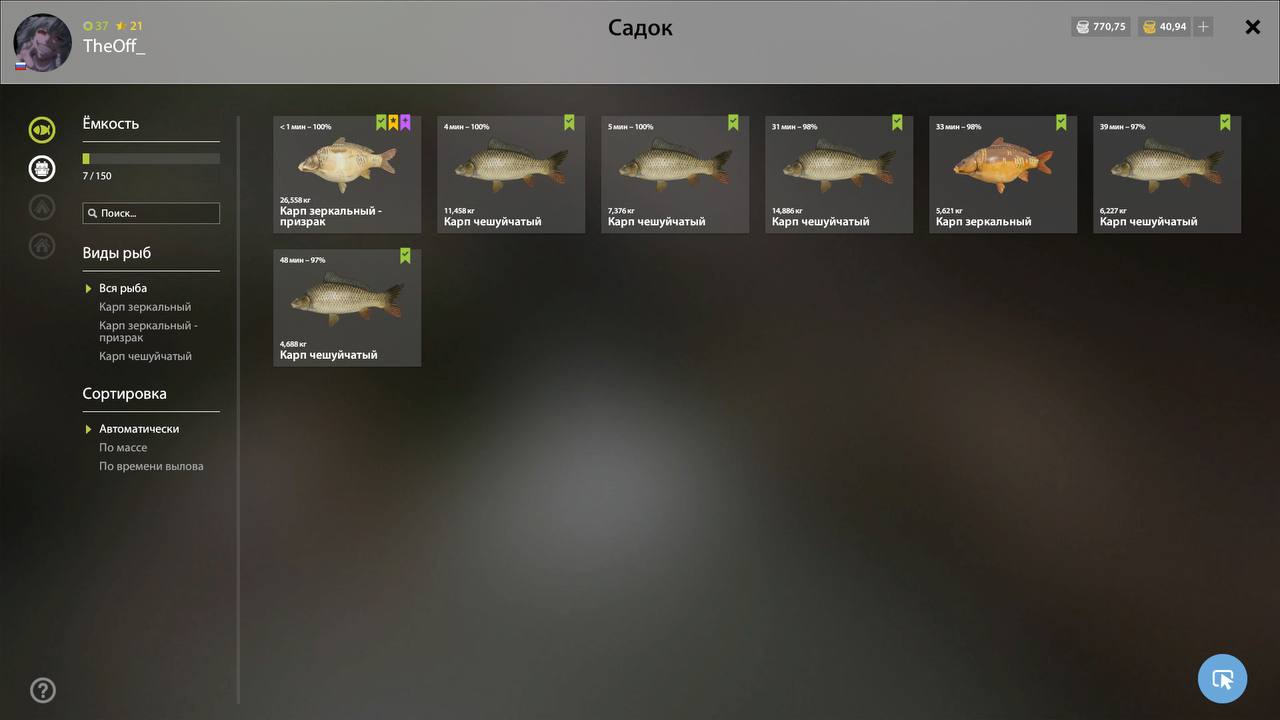Add currency with the plus button
Viewport: 1280px width, 720px height.
click(1203, 27)
